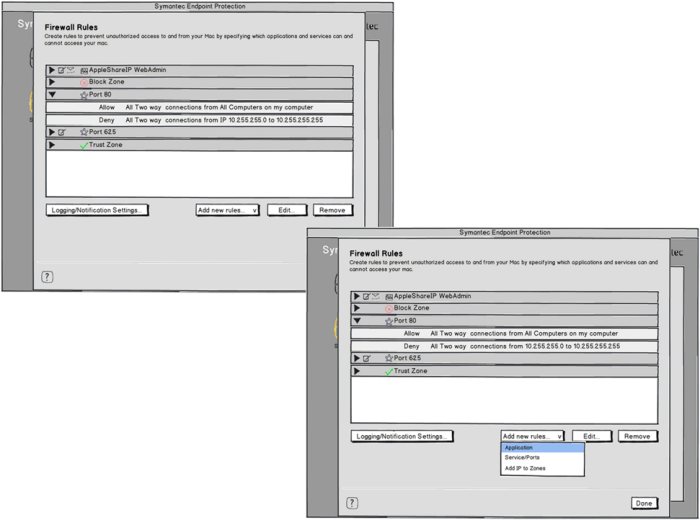Click red X icon of Block Zone, back window
The width and height of the screenshot is (700, 520).
click(84, 83)
